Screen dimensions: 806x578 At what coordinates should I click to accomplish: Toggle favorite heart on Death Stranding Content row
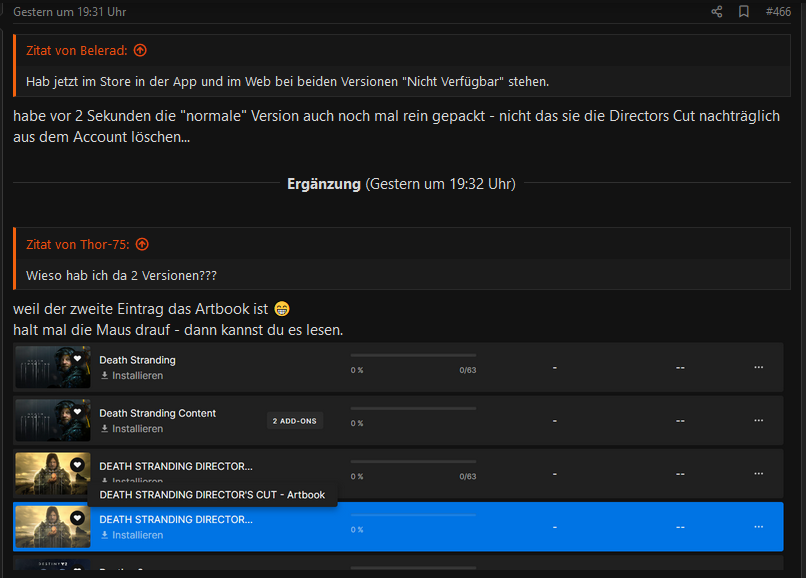tap(77, 412)
